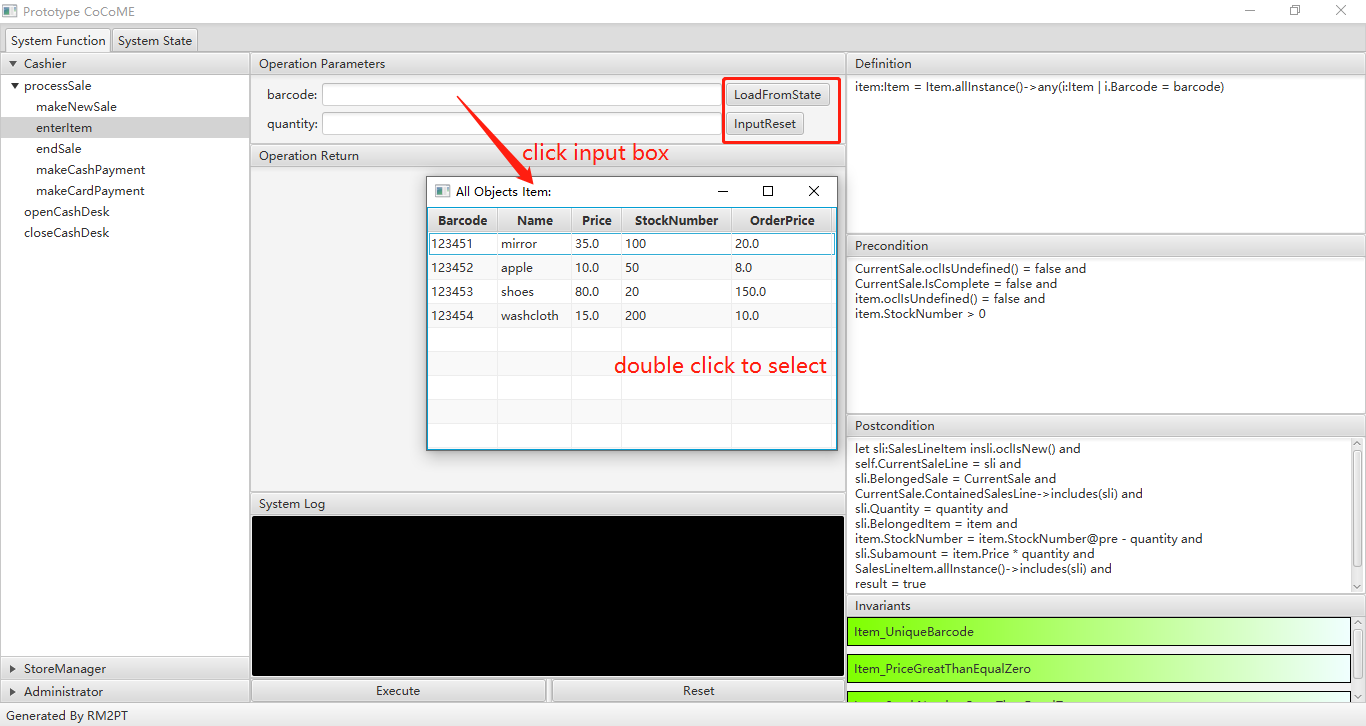Collapse the Cashier section

(x=11, y=64)
